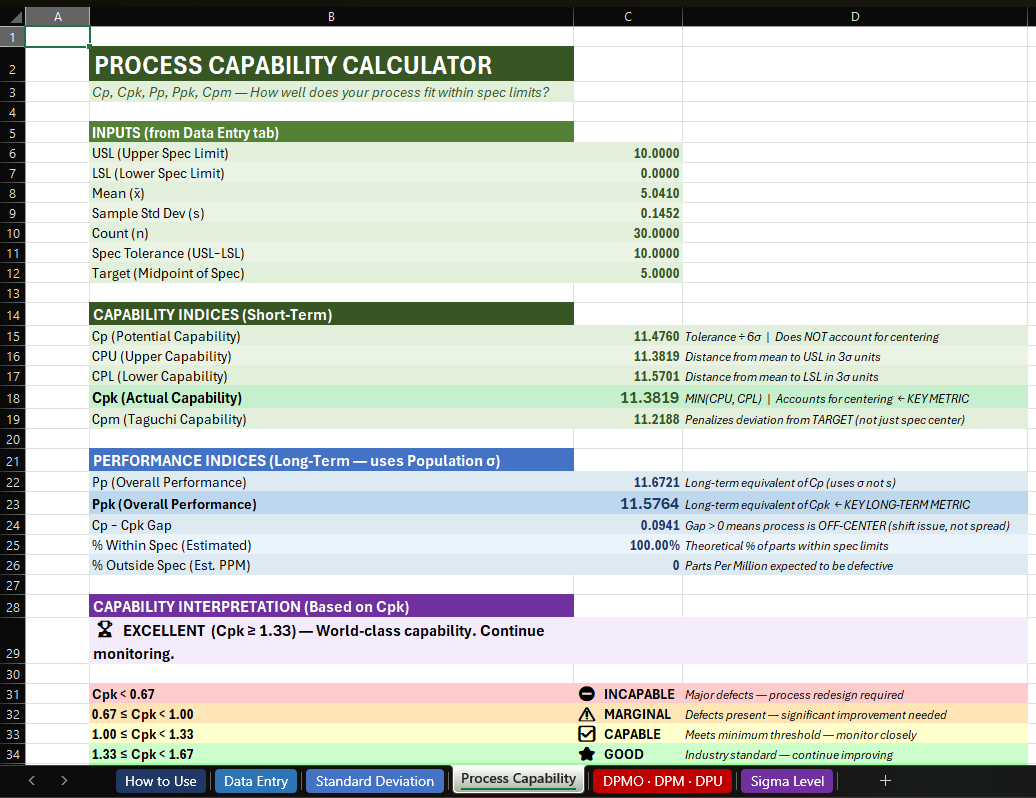Click the active Process Capability tab
Viewport: 1036px width, 798px height.
pos(518,780)
